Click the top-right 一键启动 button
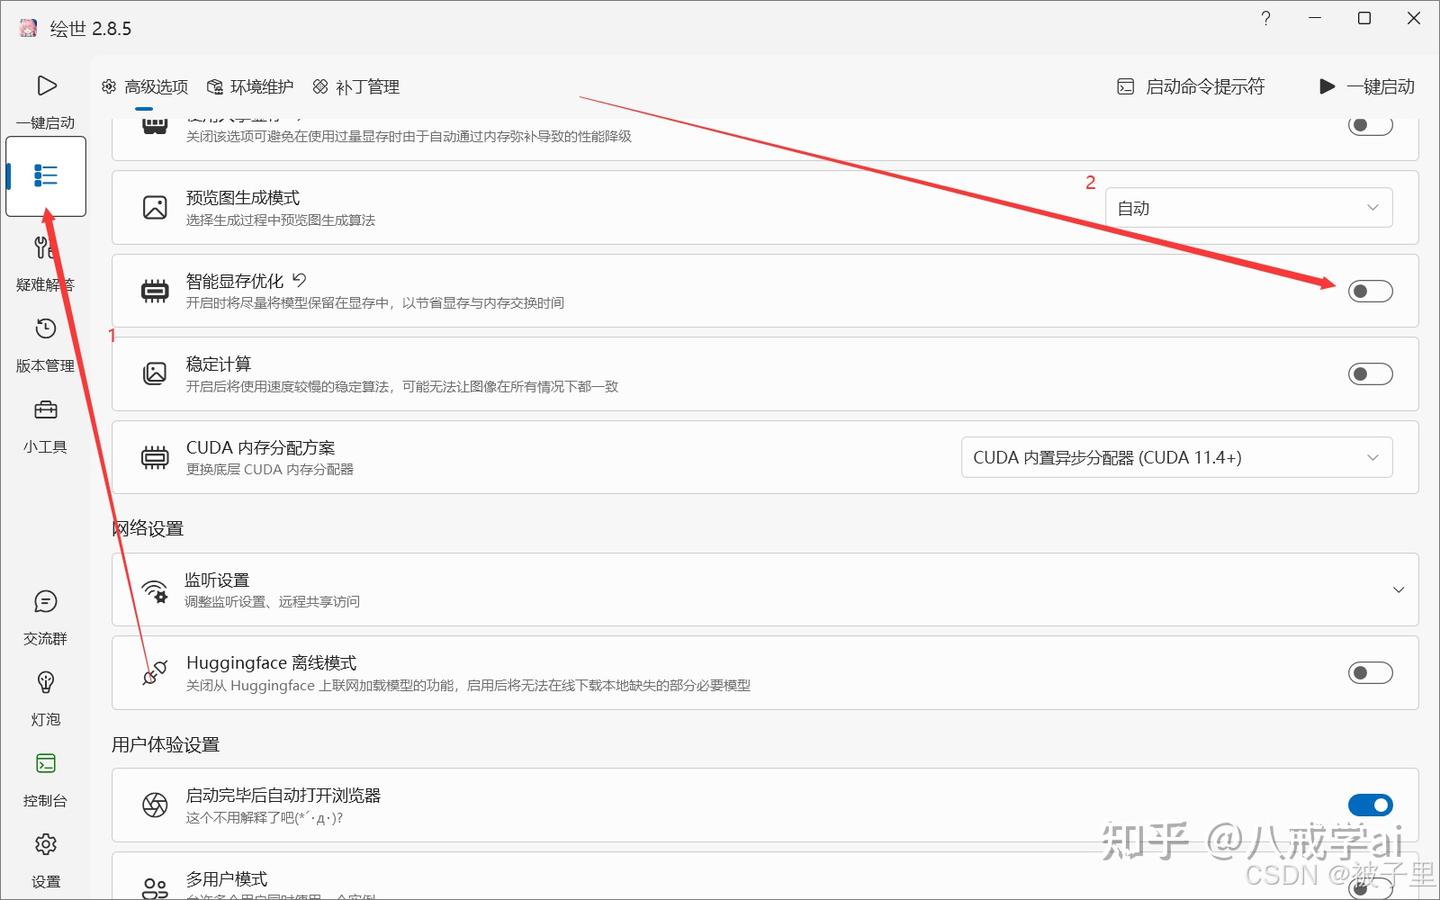This screenshot has width=1440, height=900. pos(1366,87)
